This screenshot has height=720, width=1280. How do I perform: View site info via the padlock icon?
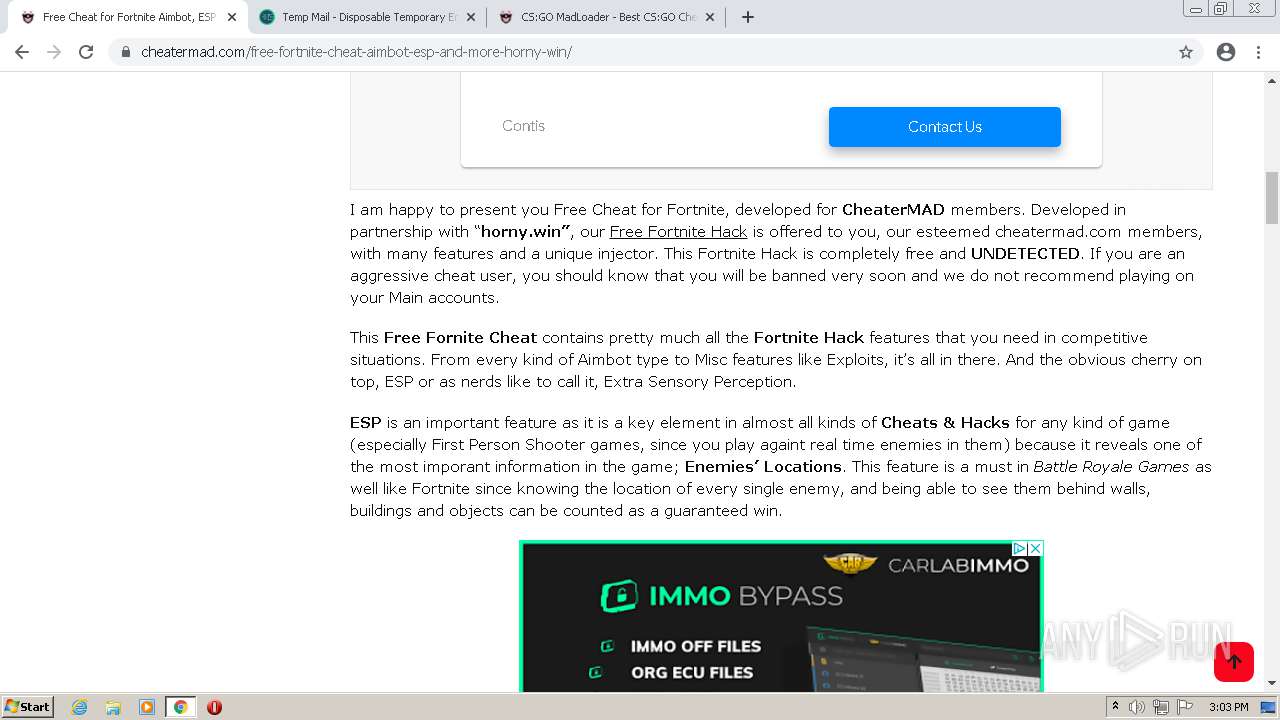coord(126,52)
